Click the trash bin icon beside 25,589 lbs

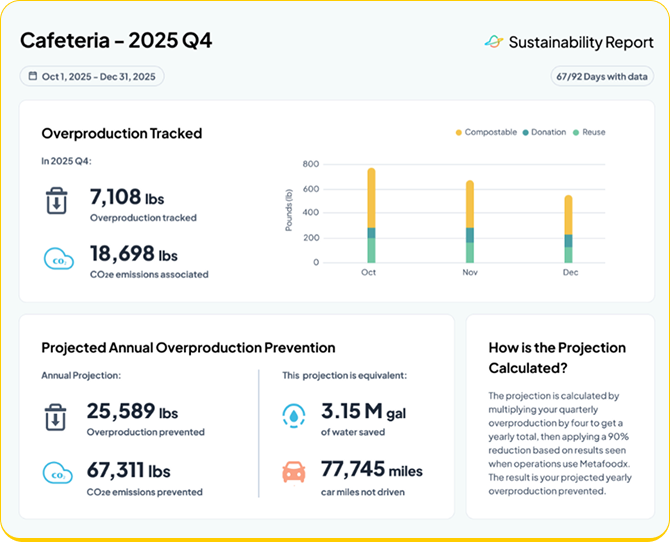pos(55,417)
